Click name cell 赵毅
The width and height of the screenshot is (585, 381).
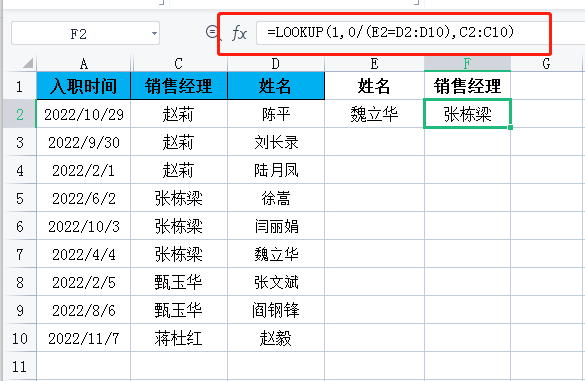(276, 338)
